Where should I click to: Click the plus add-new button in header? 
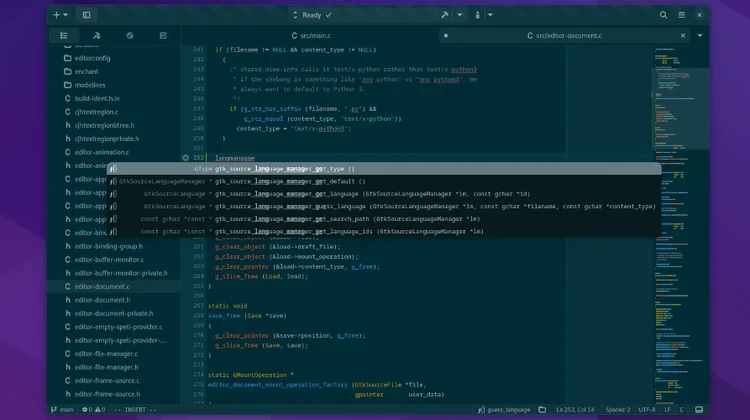tap(56, 15)
